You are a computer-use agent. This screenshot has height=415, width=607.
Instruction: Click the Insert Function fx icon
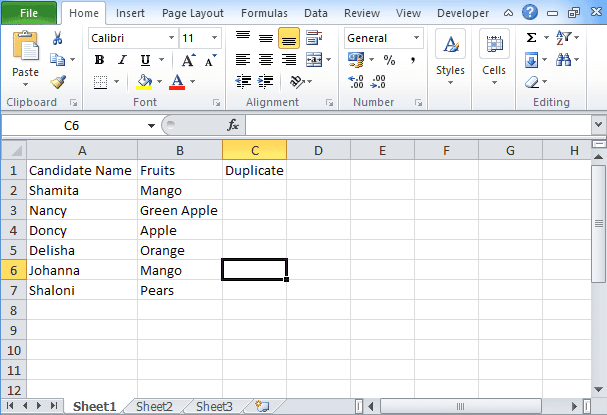[233, 125]
